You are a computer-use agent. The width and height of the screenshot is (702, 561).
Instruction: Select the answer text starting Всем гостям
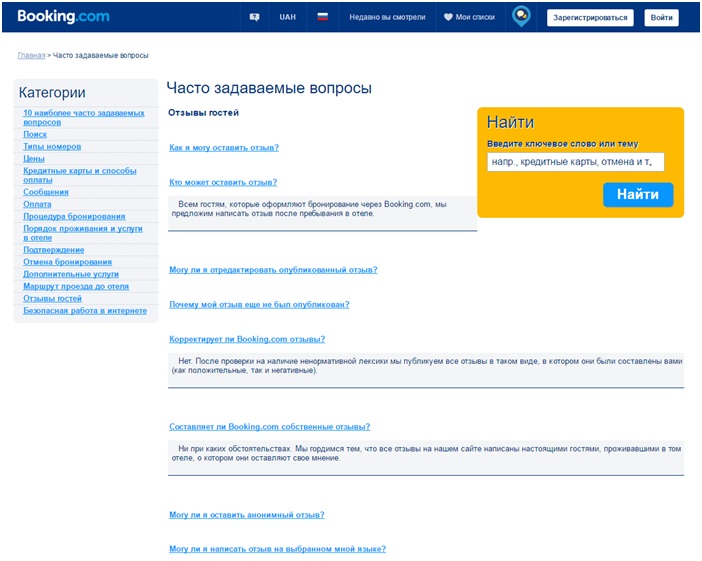coord(309,209)
